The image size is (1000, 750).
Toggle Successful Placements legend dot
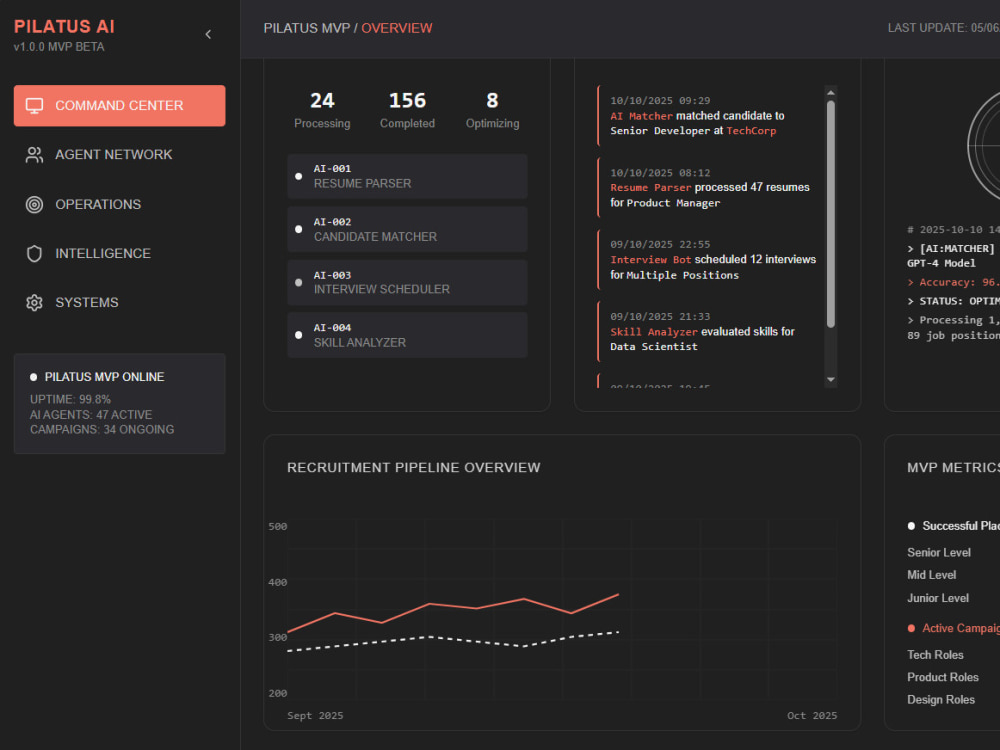coord(911,526)
